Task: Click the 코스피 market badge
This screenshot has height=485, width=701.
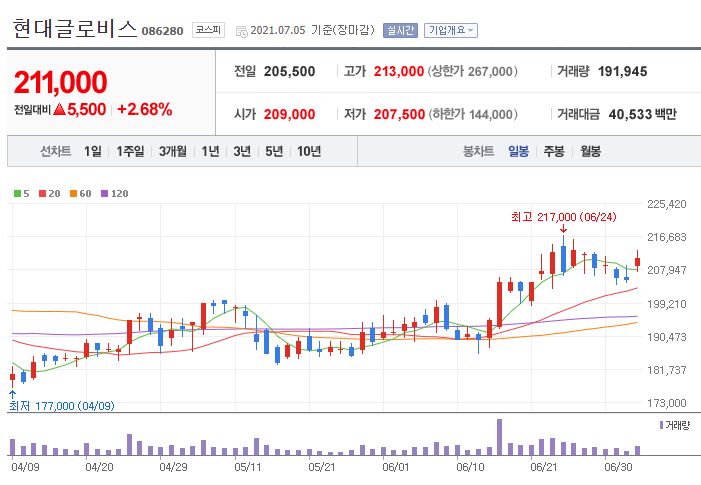Action: tap(208, 30)
